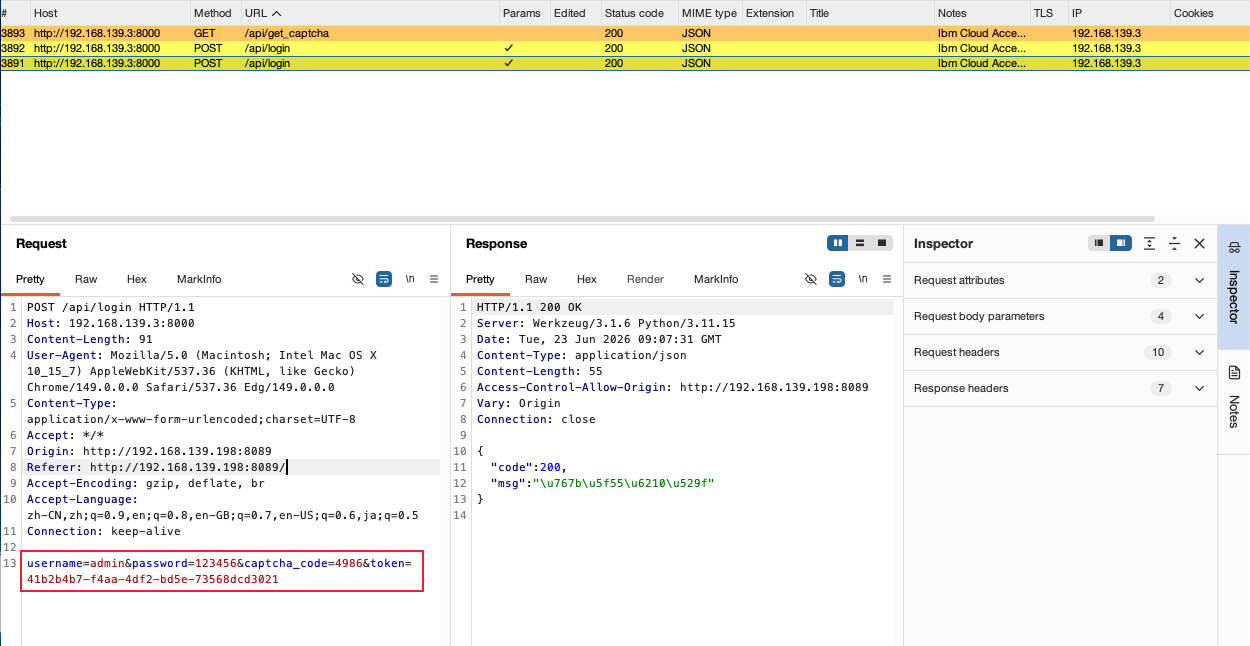This screenshot has width=1250, height=646.
Task: Sort by the MIME type column header
Action: click(x=709, y=13)
